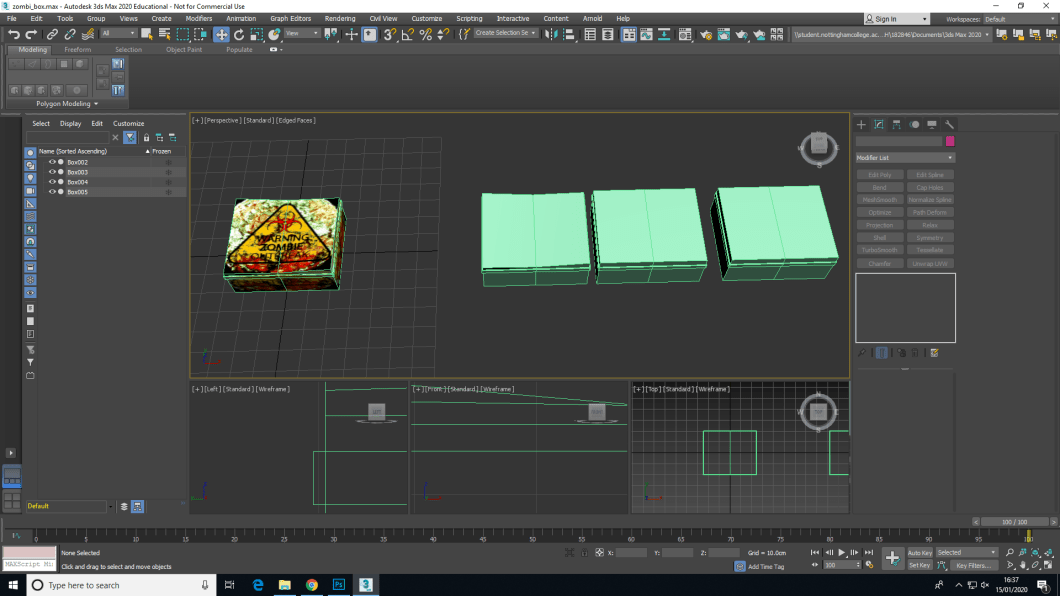Image resolution: width=1060 pixels, height=596 pixels.
Task: Open the Rendered Frame Window icon
Action: coord(723,34)
